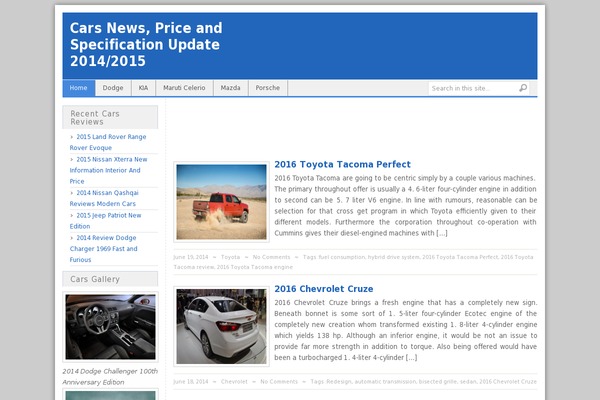Viewport: 600px width, 400px height.
Task: Click the red Toyota Tacoma thumbnail
Action: pyautogui.click(x=222, y=202)
